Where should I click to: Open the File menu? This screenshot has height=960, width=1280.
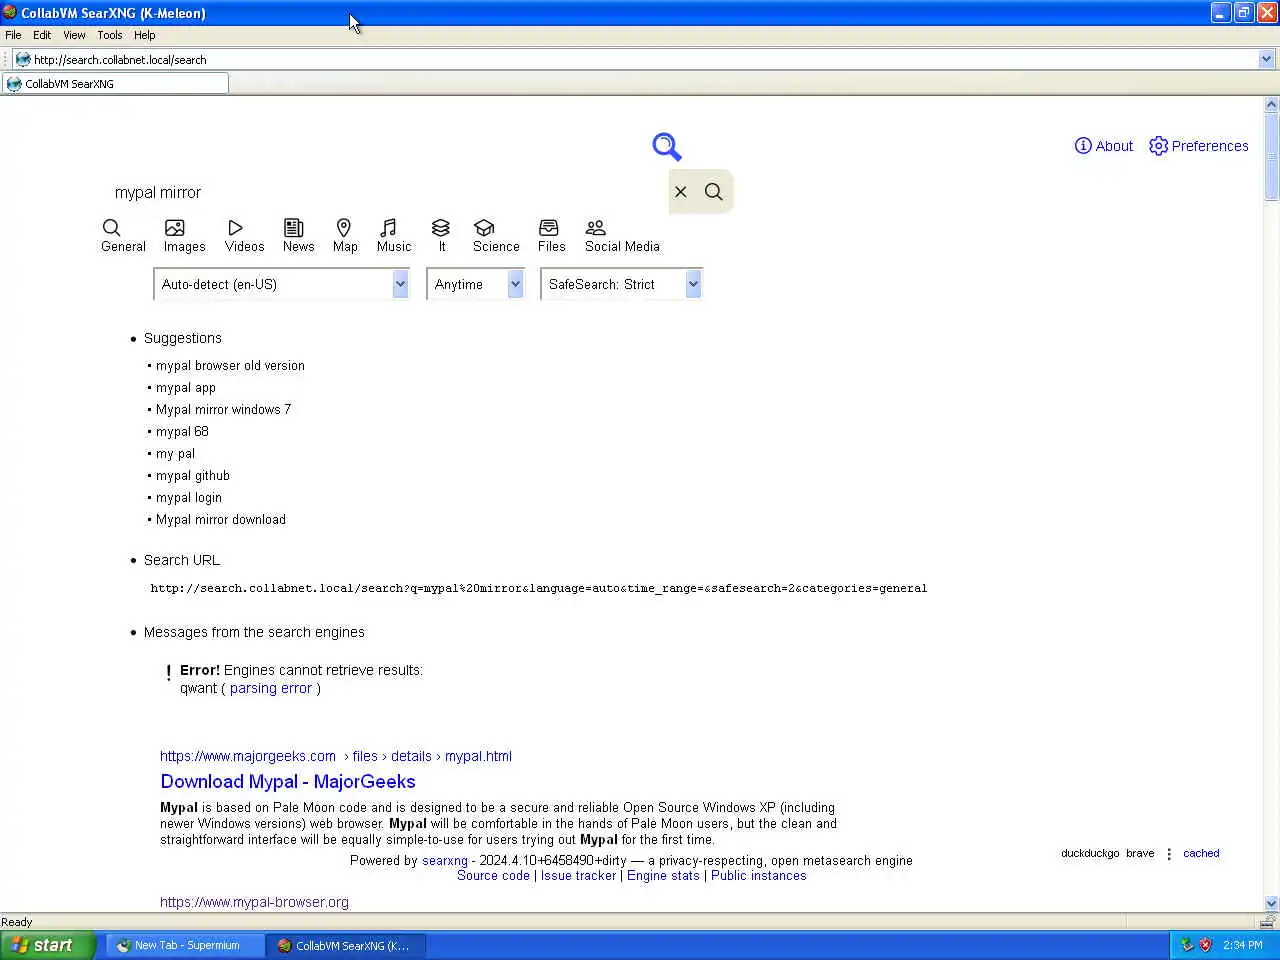[x=13, y=35]
